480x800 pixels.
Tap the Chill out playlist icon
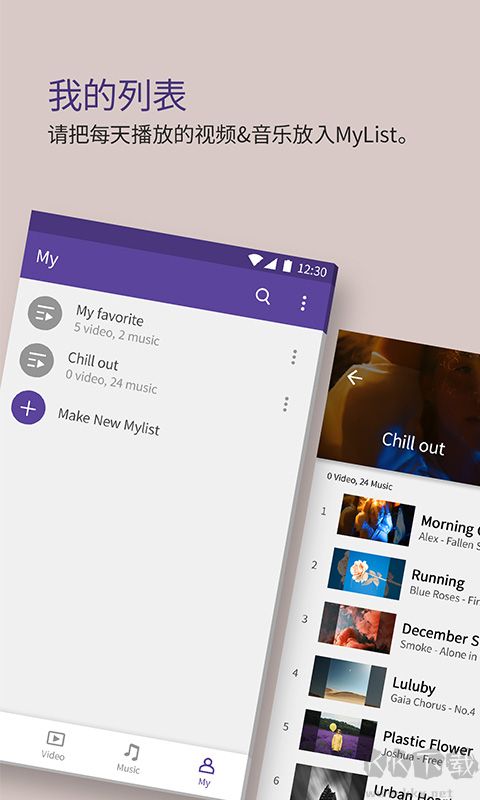coord(36,360)
